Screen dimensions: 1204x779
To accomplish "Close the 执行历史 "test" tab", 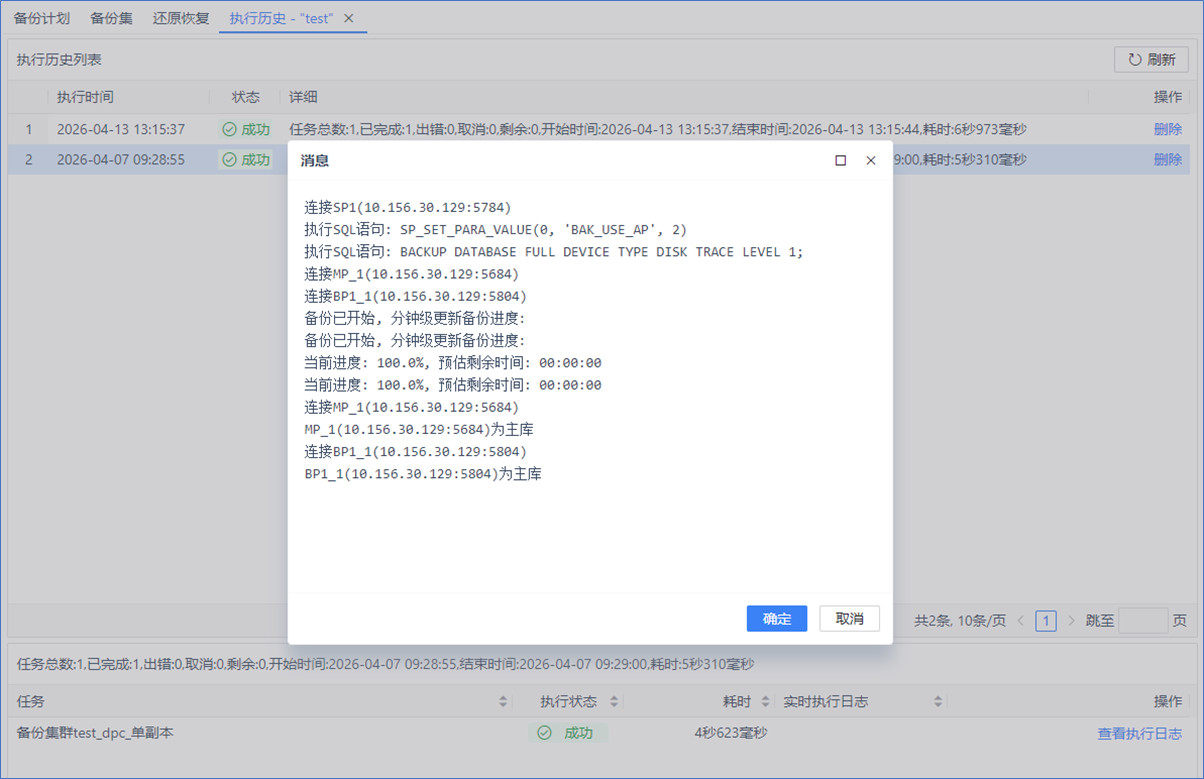I will pyautogui.click(x=348, y=18).
